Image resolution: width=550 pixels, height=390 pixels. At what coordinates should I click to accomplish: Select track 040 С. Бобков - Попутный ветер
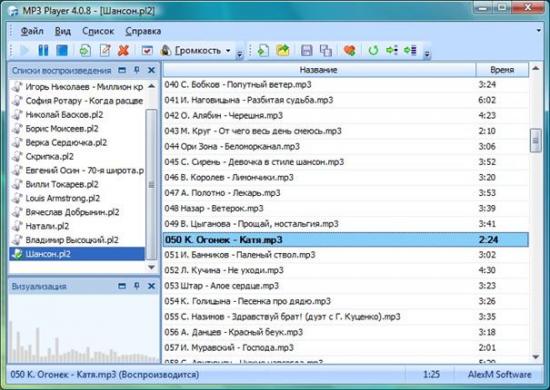coord(346,85)
